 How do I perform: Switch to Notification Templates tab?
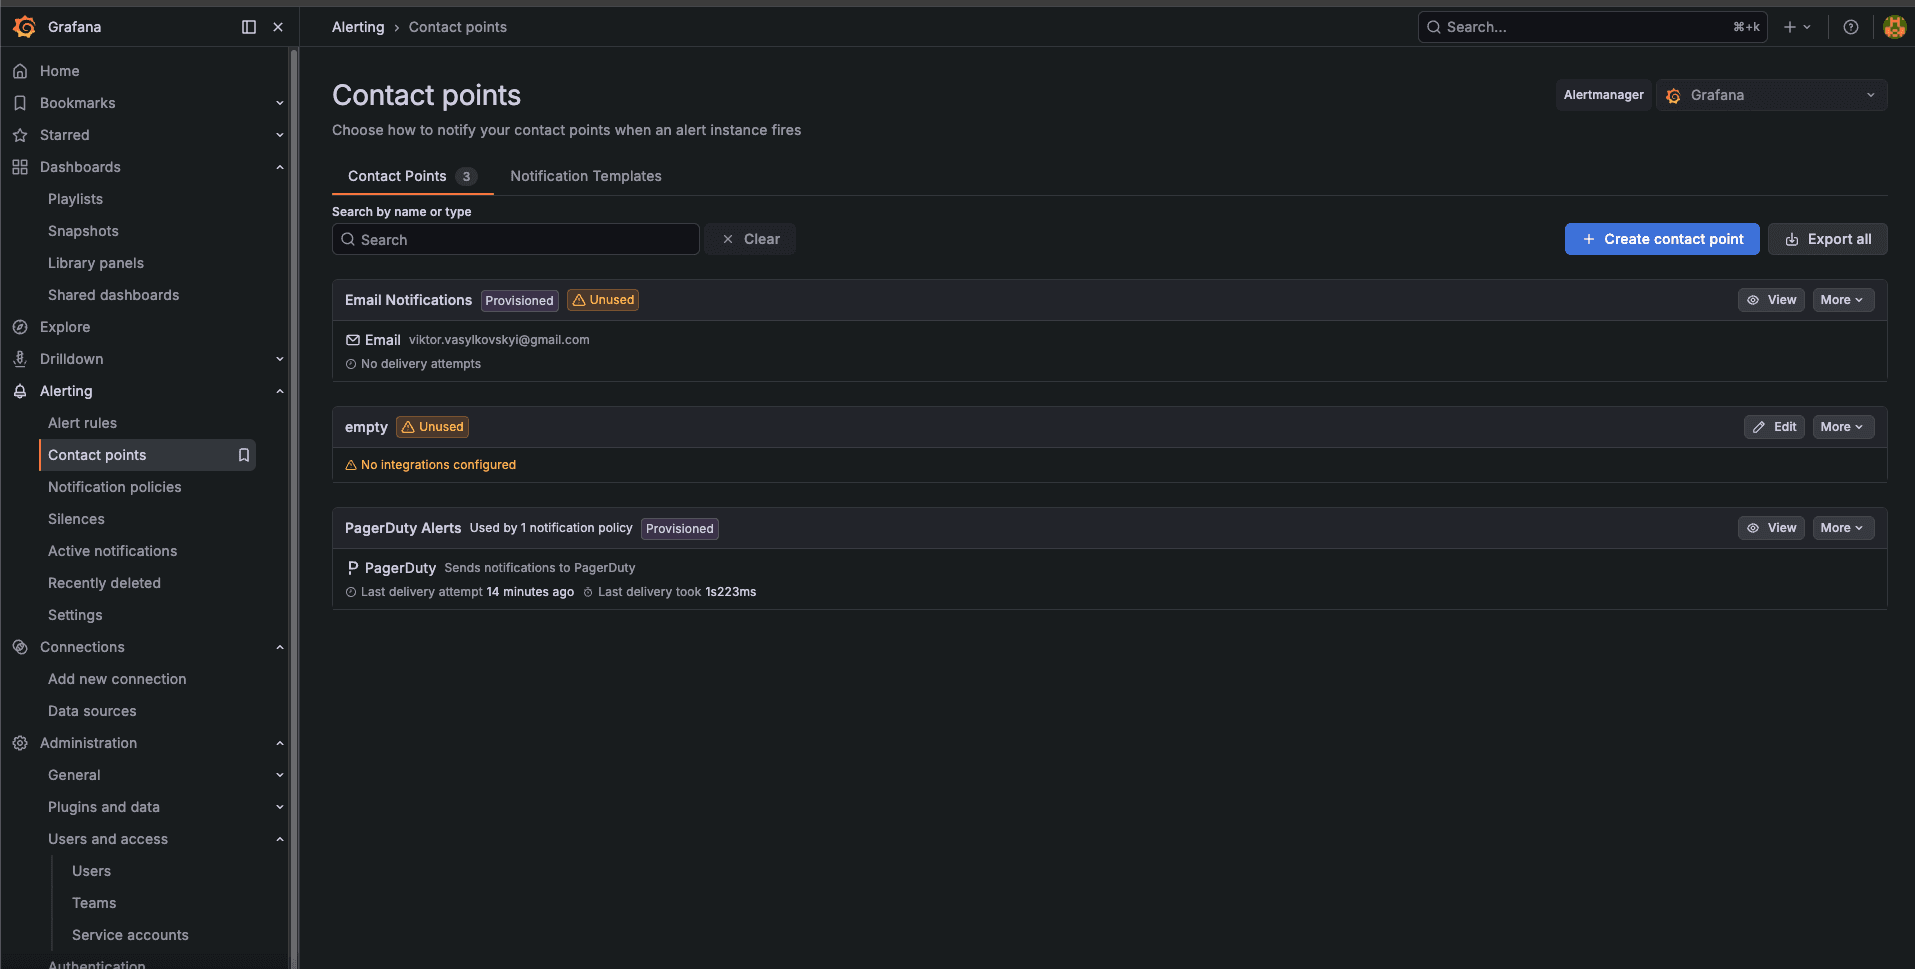point(586,176)
